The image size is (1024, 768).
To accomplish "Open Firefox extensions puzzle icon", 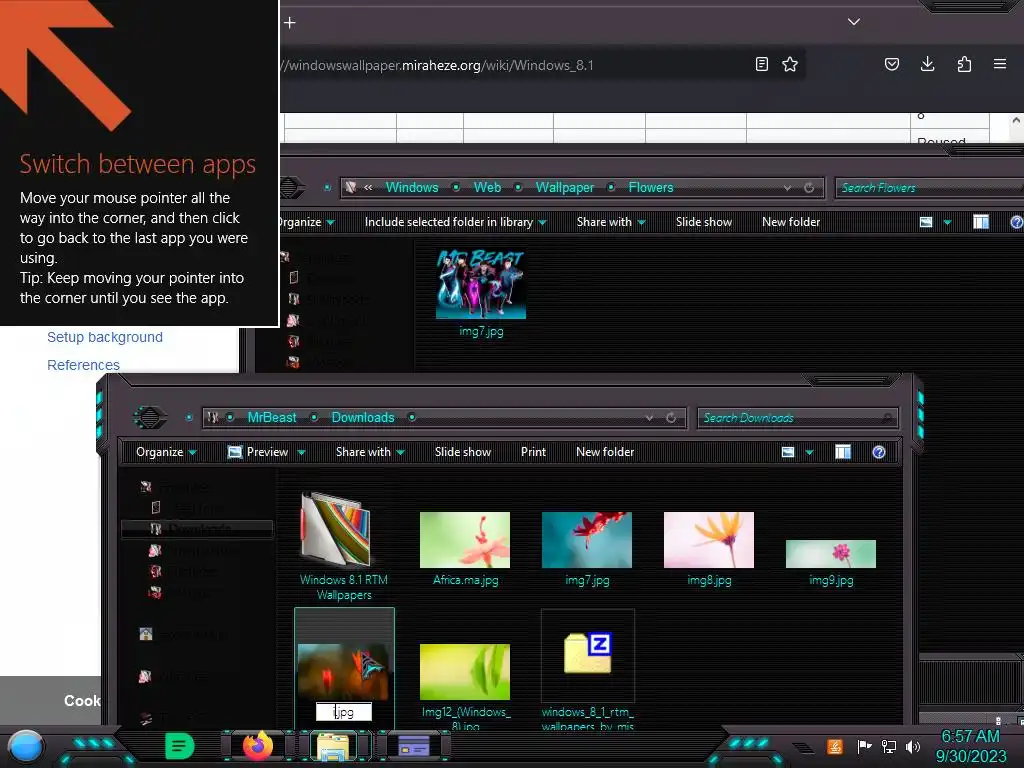I will tap(964, 64).
